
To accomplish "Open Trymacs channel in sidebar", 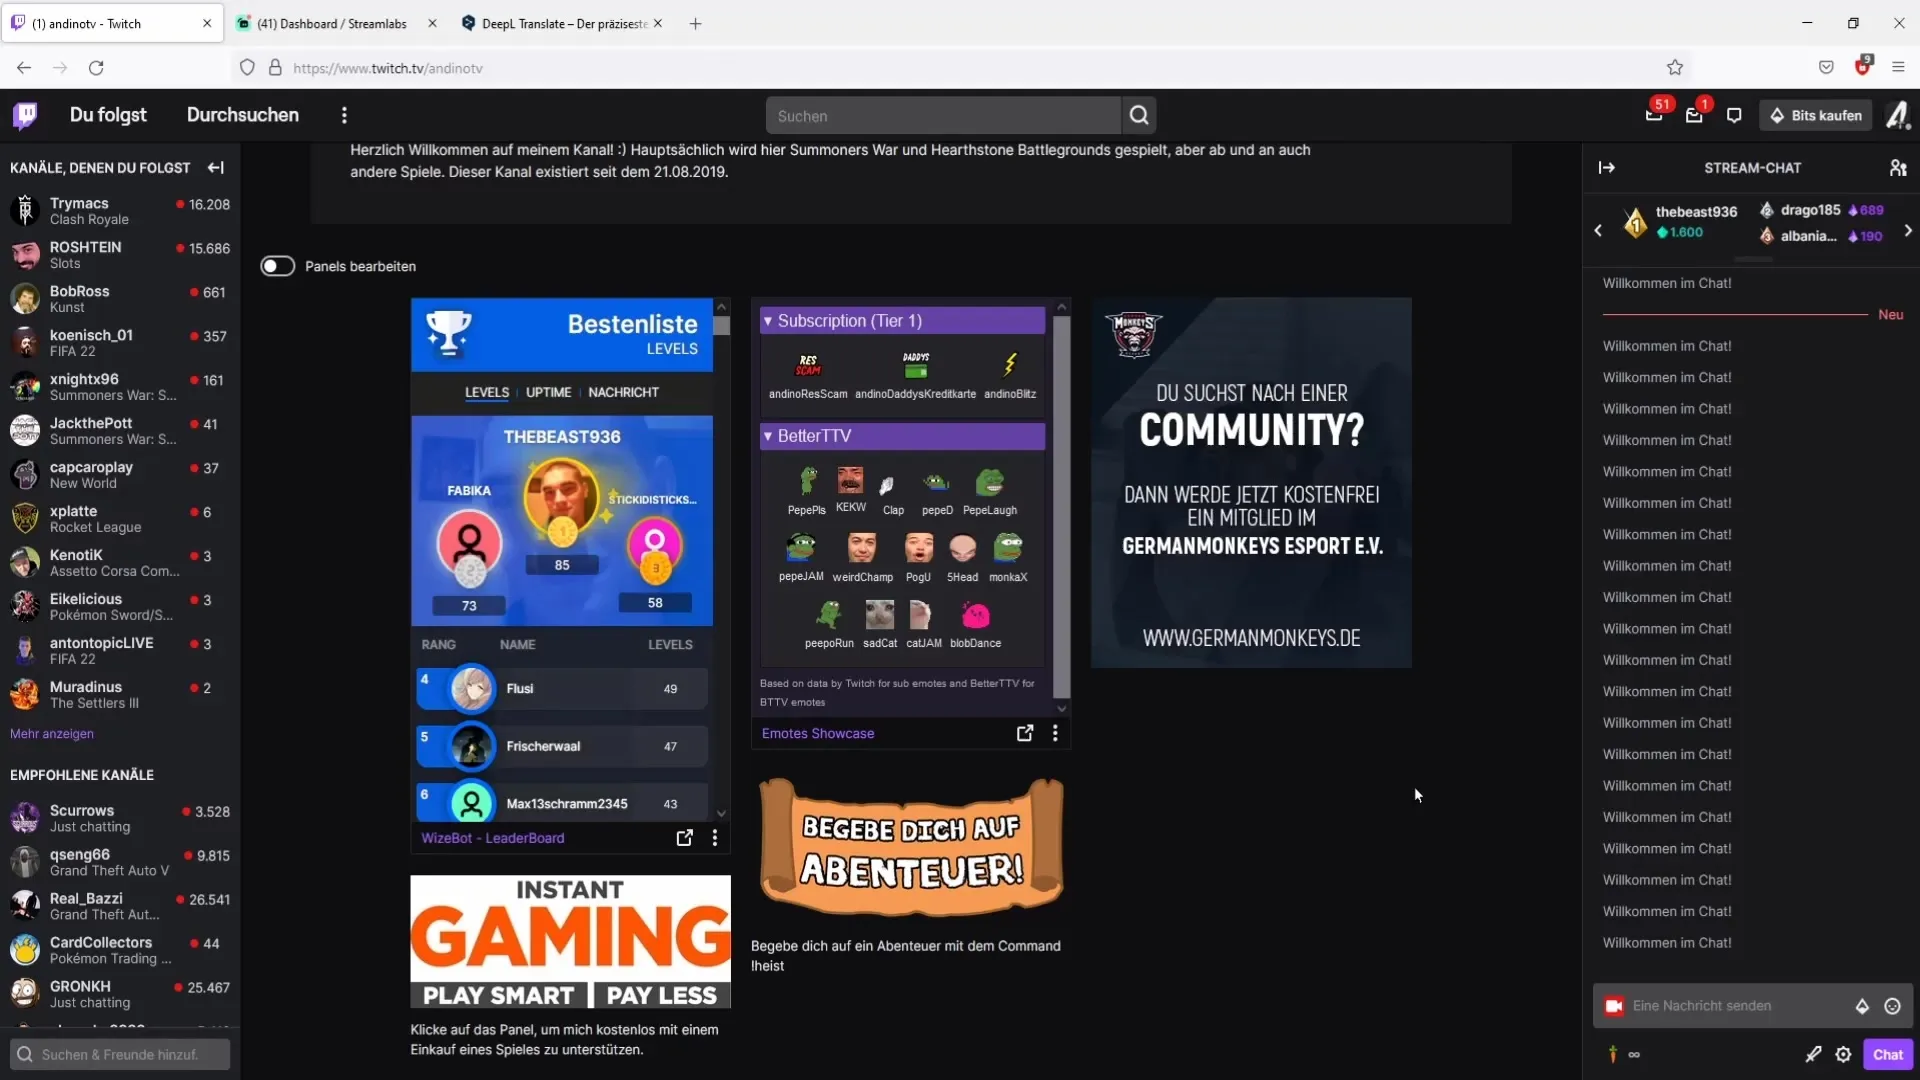I will [x=120, y=211].
